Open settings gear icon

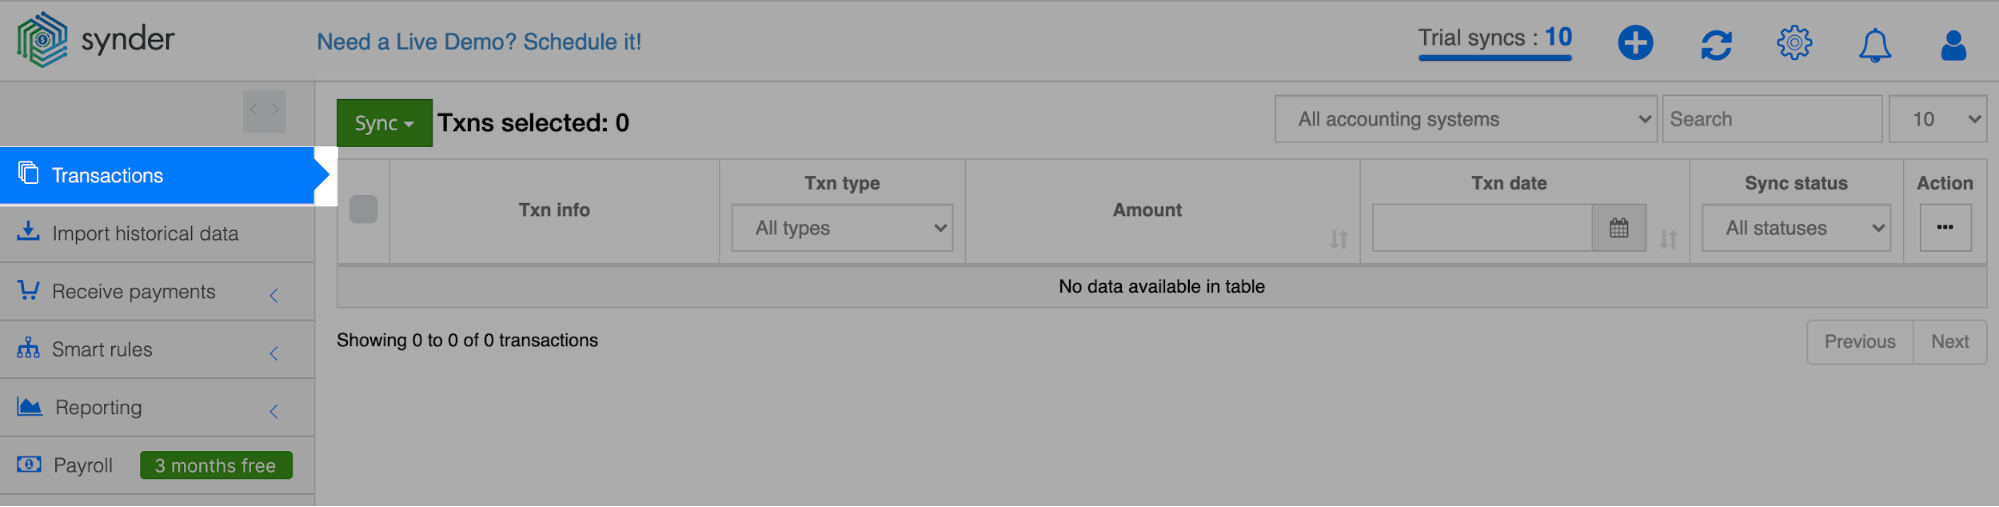tap(1794, 43)
